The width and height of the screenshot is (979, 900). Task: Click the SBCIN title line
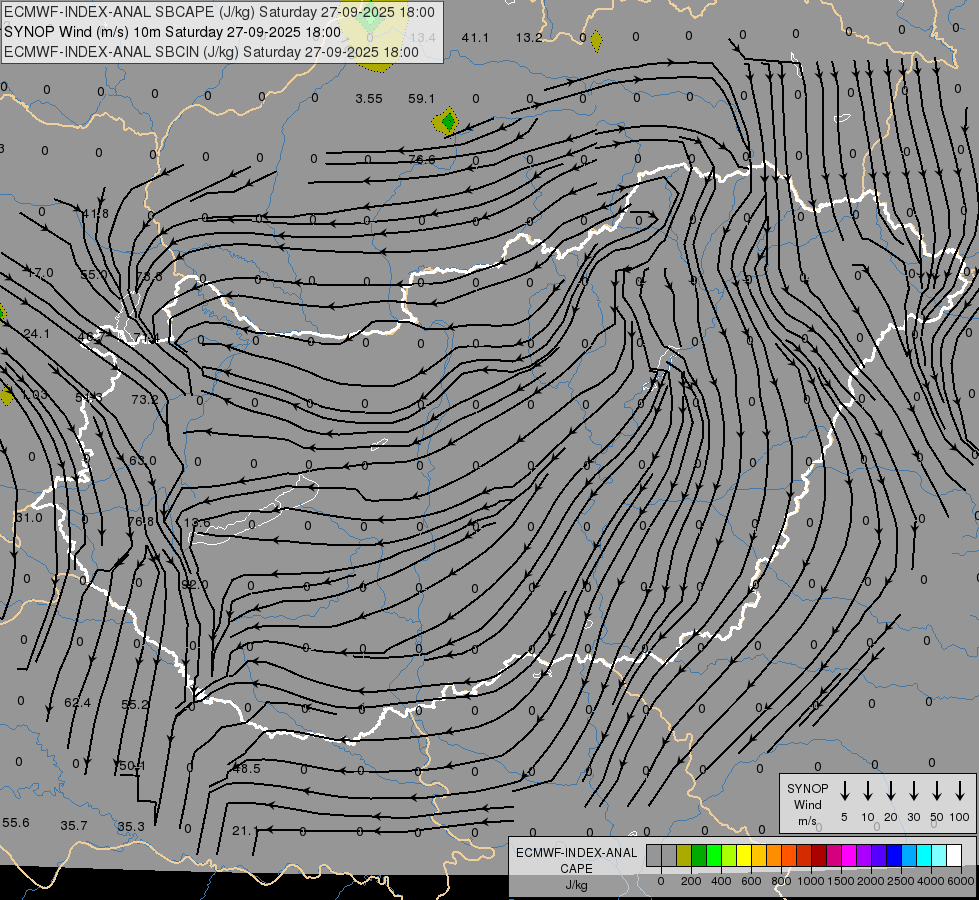coord(211,52)
